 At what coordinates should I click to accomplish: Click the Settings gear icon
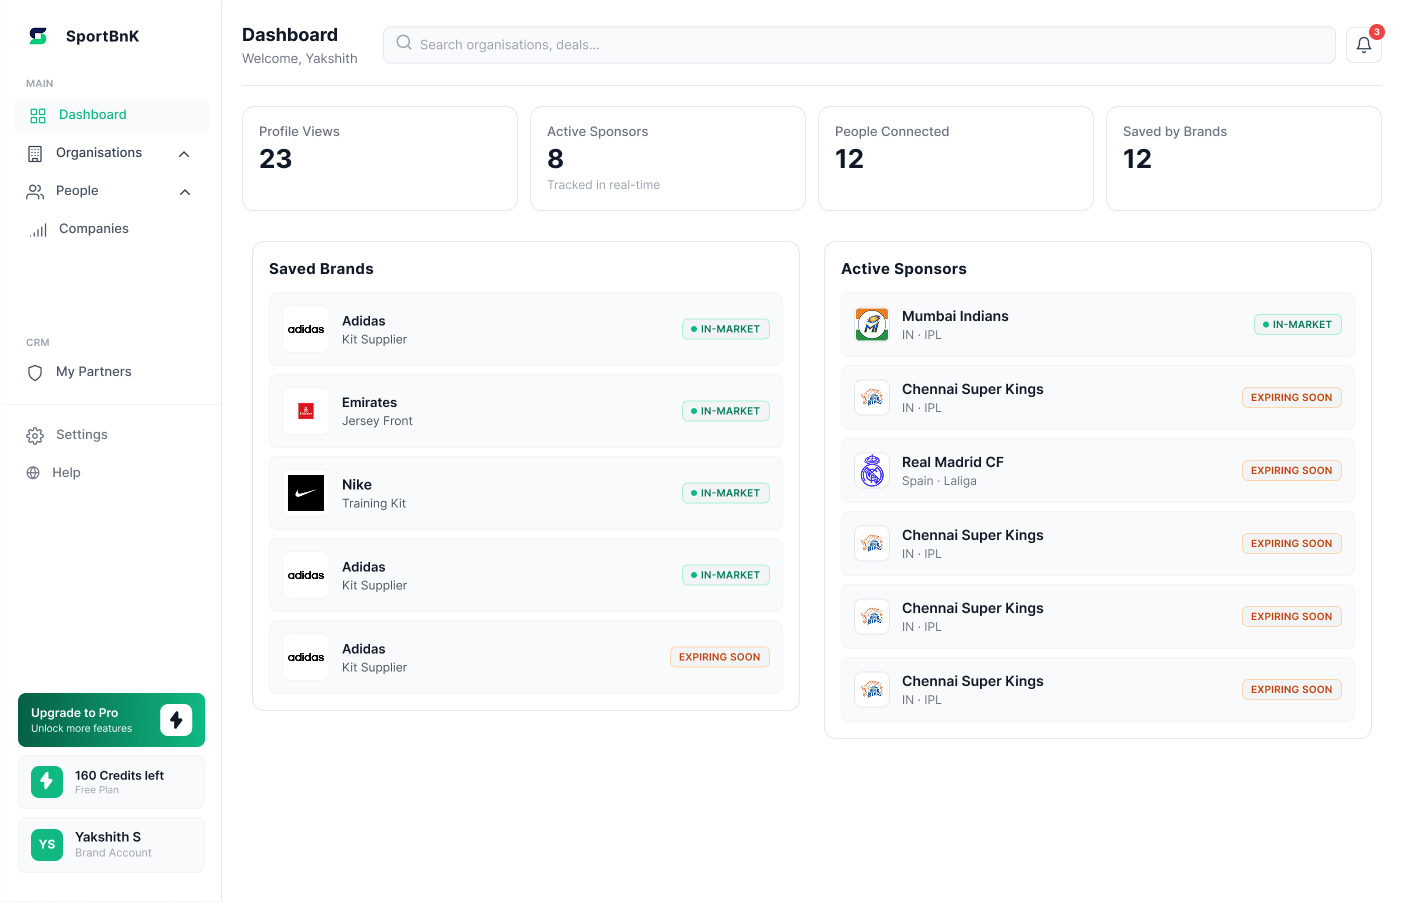(x=35, y=436)
